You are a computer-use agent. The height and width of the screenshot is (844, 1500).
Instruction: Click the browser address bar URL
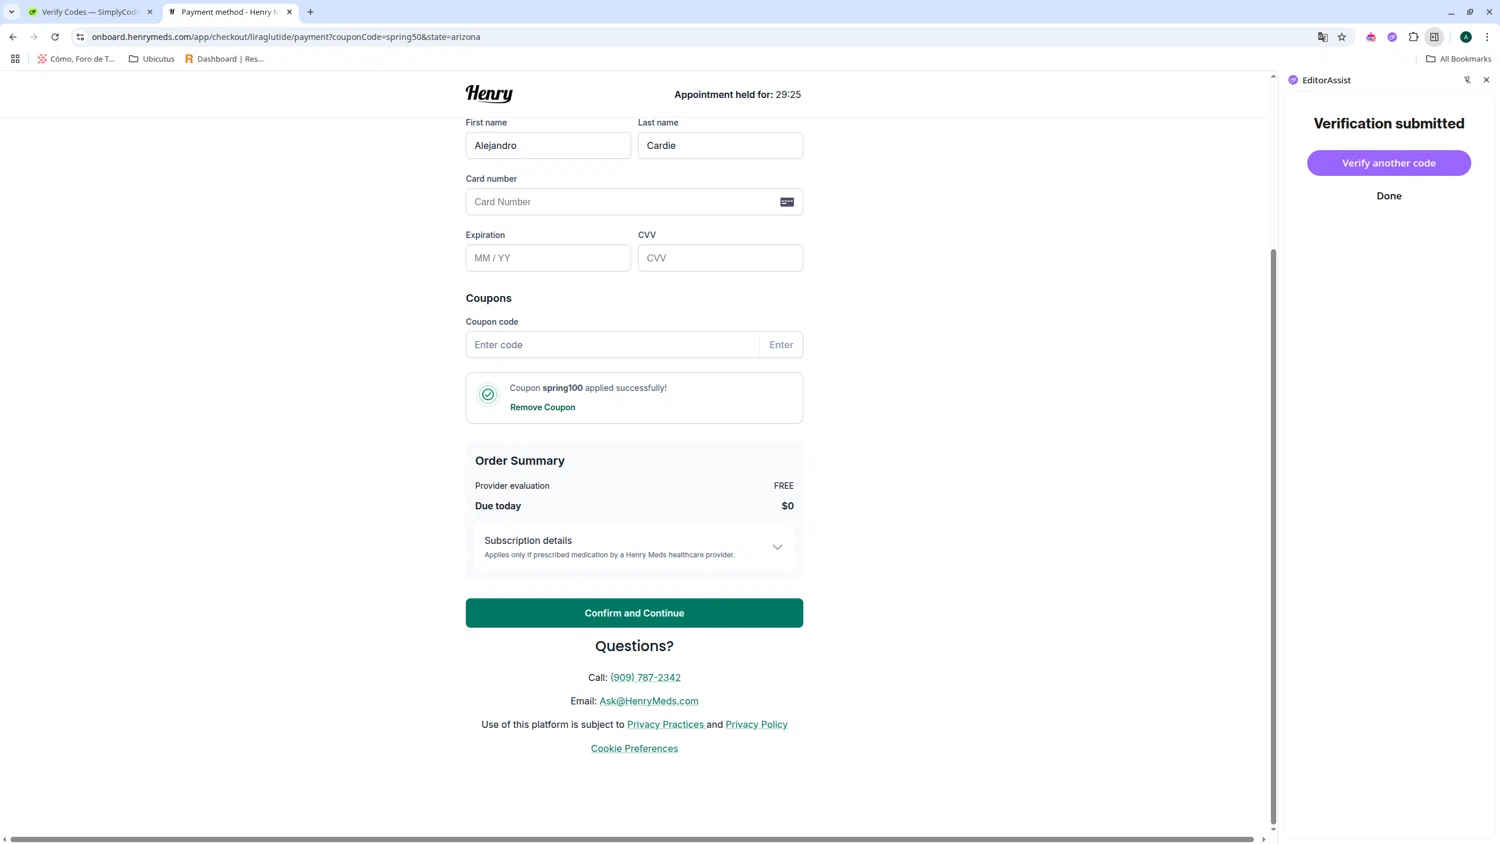[286, 37]
